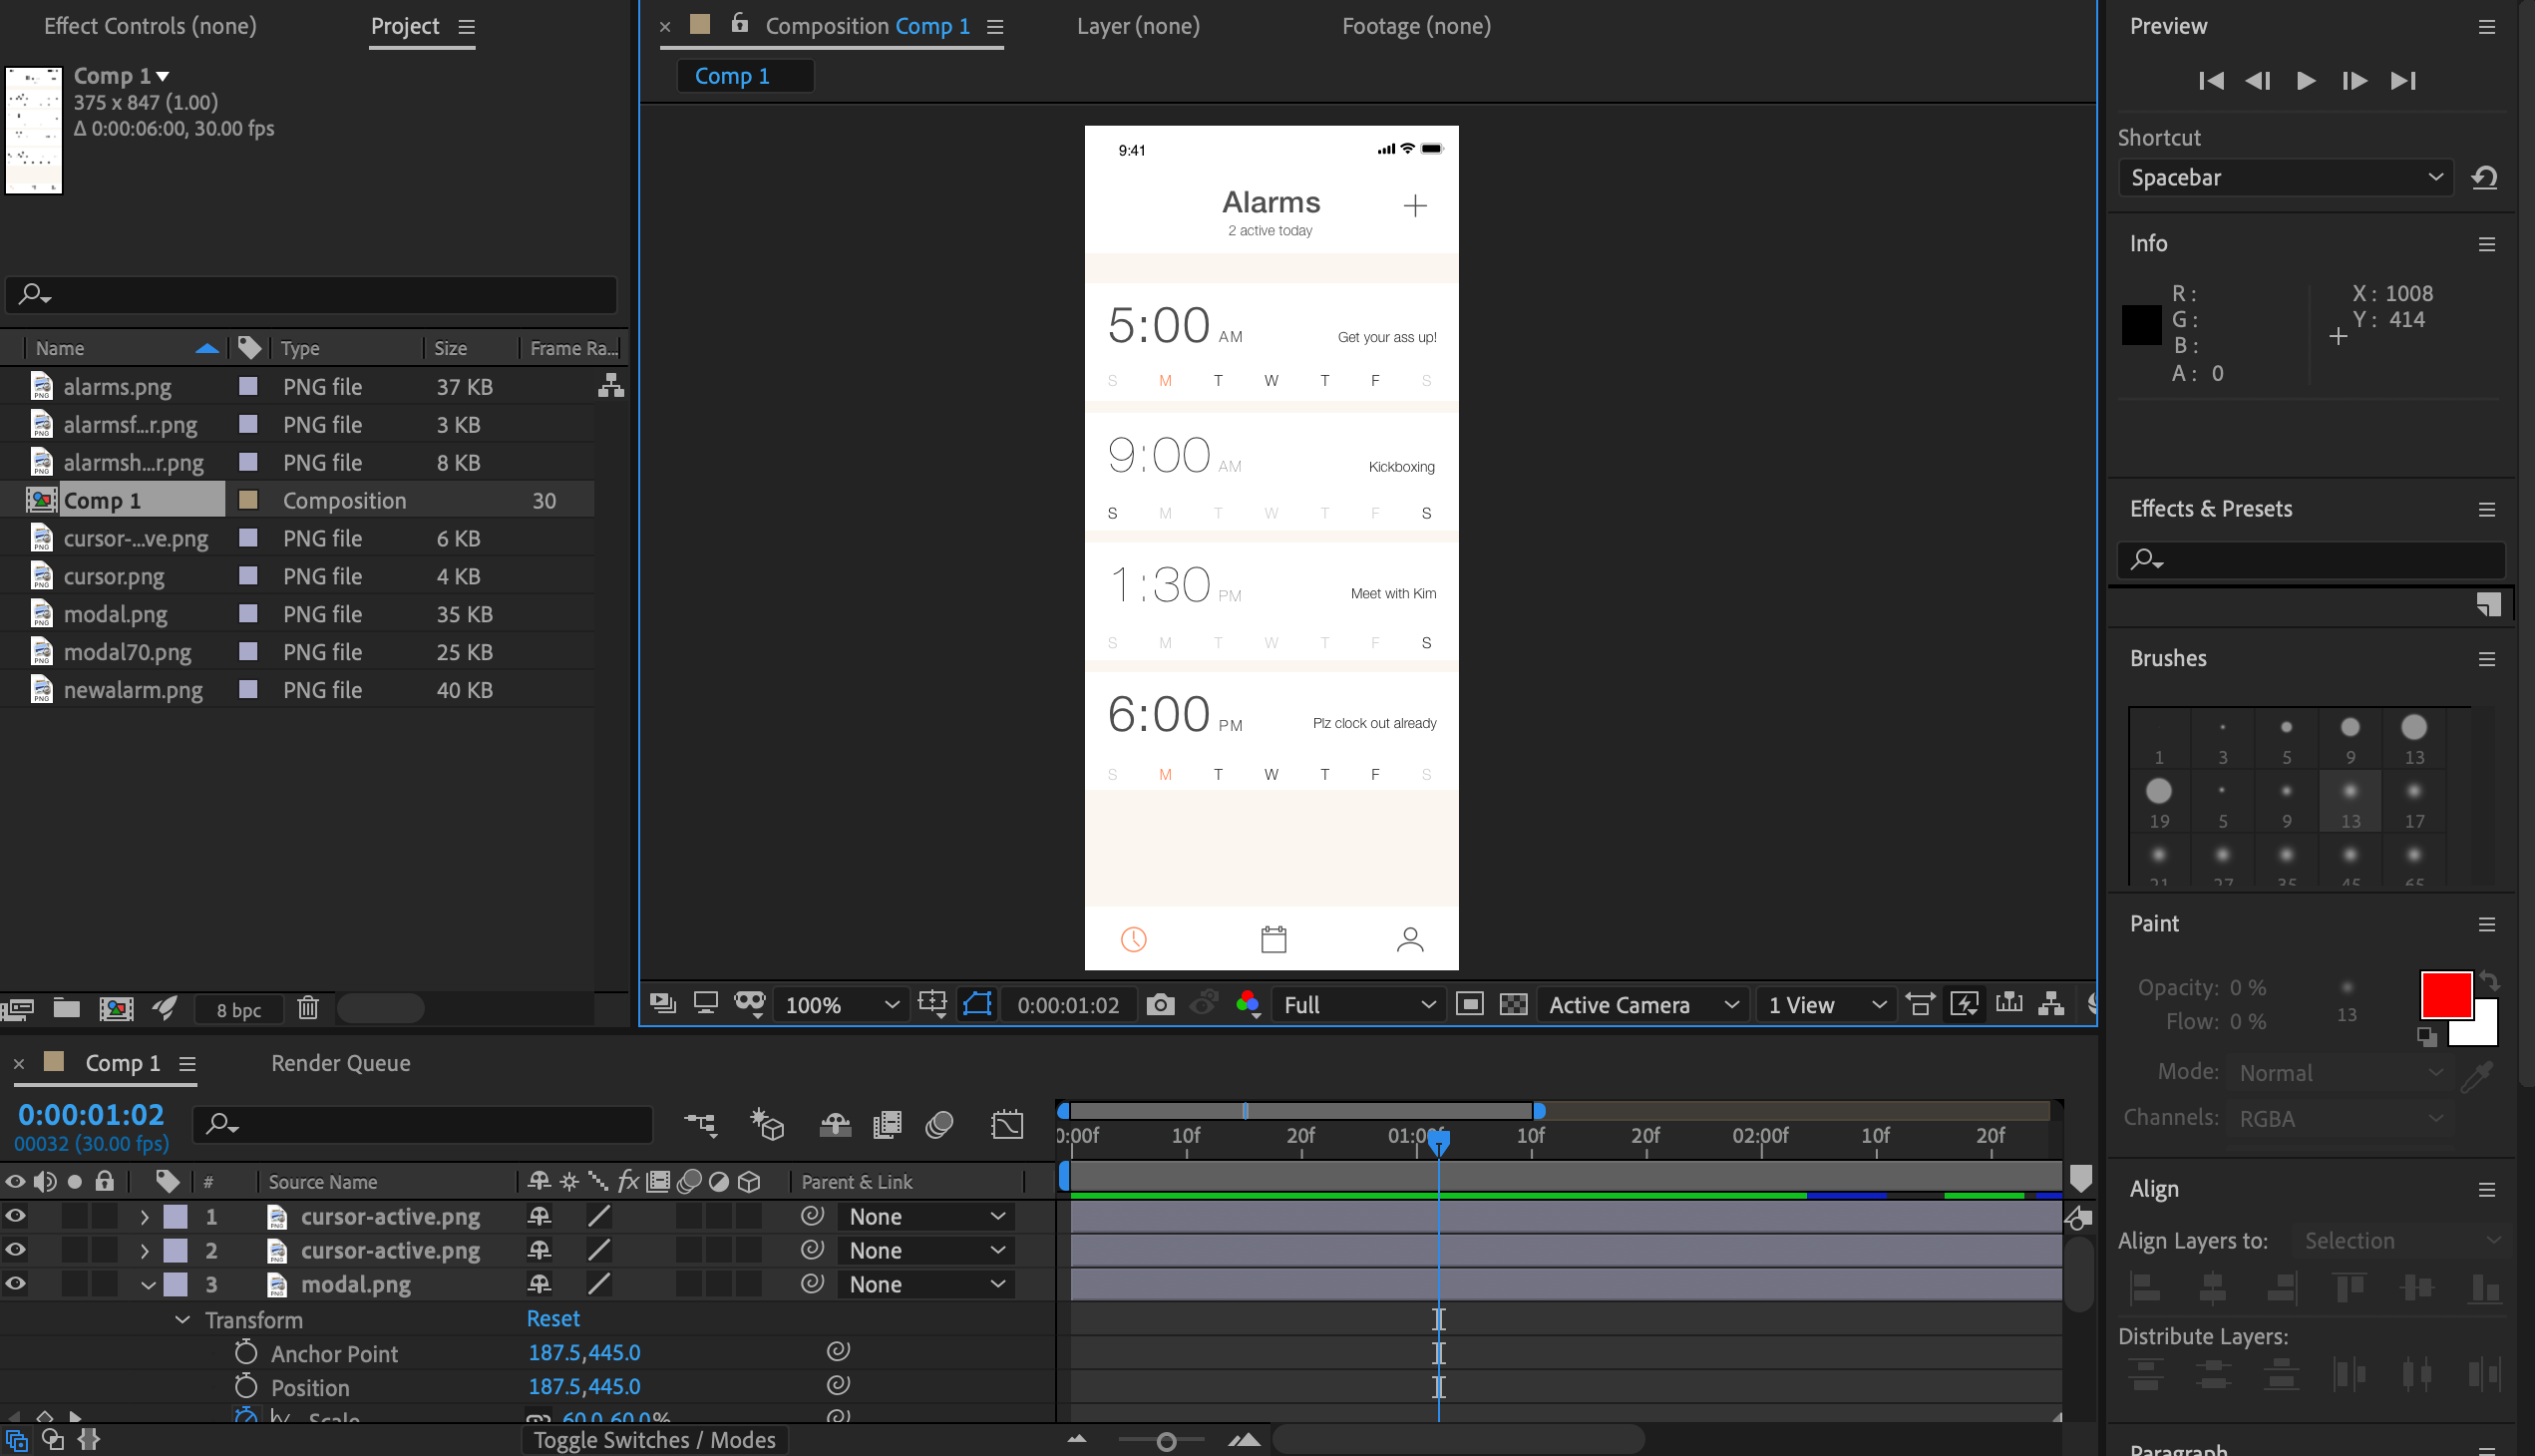Click the preview time 0:00:01:02 display
Viewport: 2535px width, 1456px height.
[x=1069, y=1005]
